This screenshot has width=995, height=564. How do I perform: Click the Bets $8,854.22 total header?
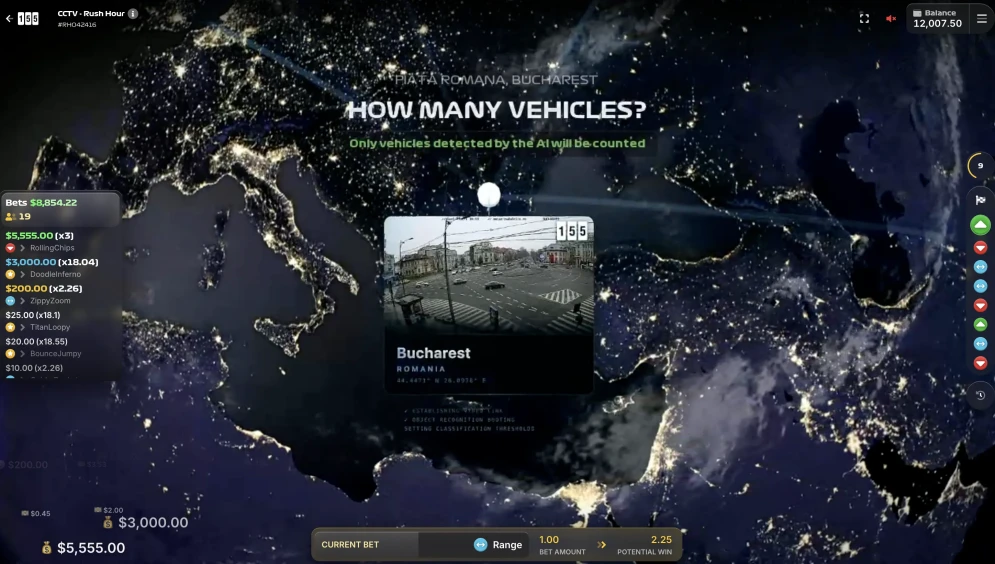click(41, 202)
